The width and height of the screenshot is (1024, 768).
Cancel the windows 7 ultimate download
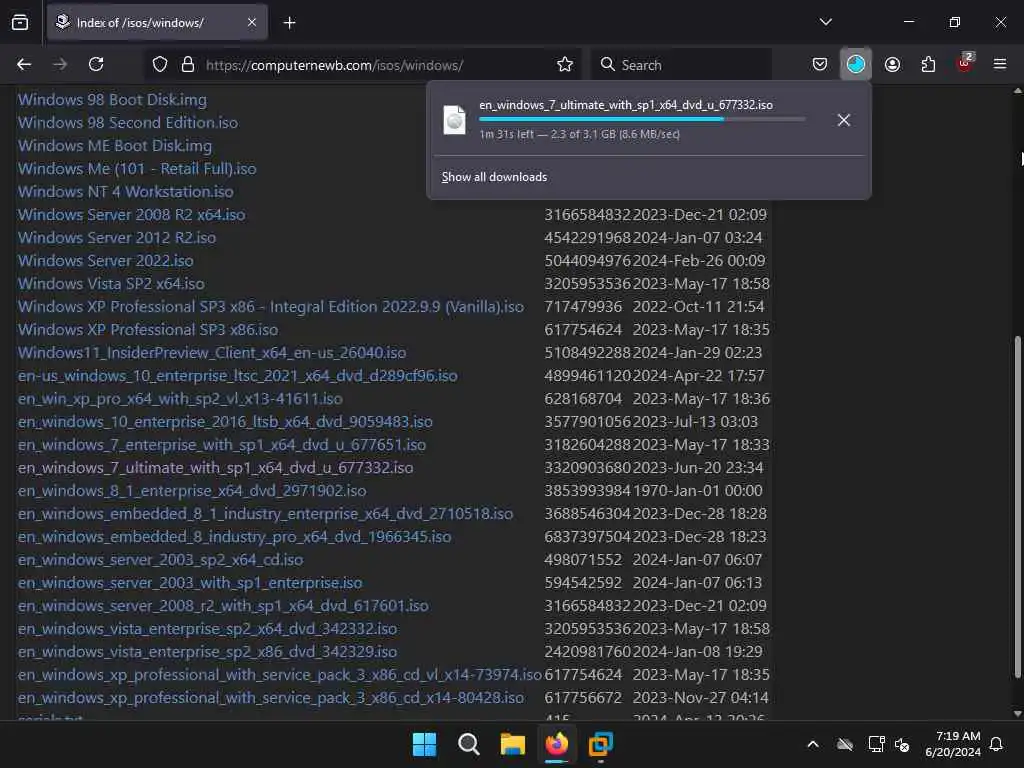(x=844, y=120)
